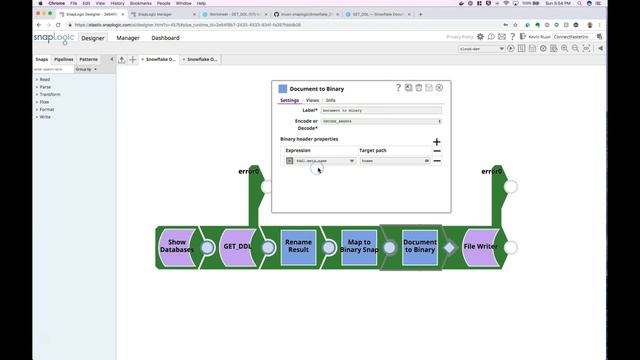Open the SnapLogic help question mark
Image resolution: width=640 pixels, height=360 pixels.
click(513, 37)
